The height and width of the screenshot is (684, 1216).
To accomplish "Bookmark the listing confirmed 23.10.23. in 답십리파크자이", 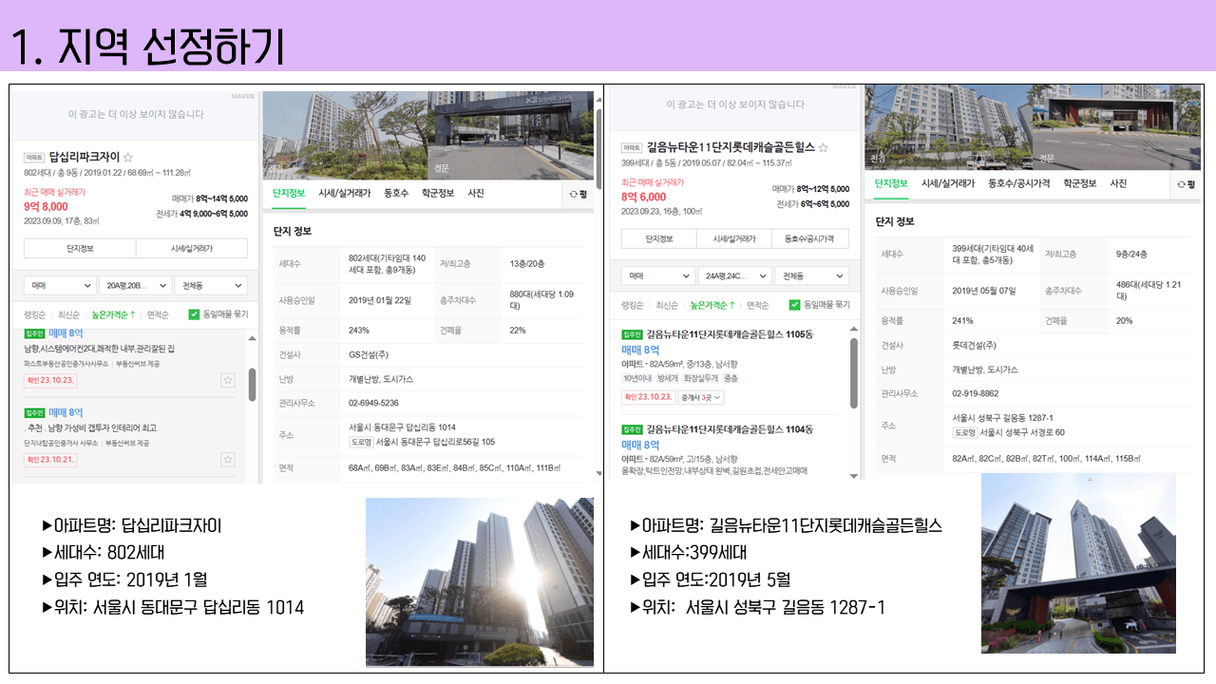I will pyautogui.click(x=227, y=380).
